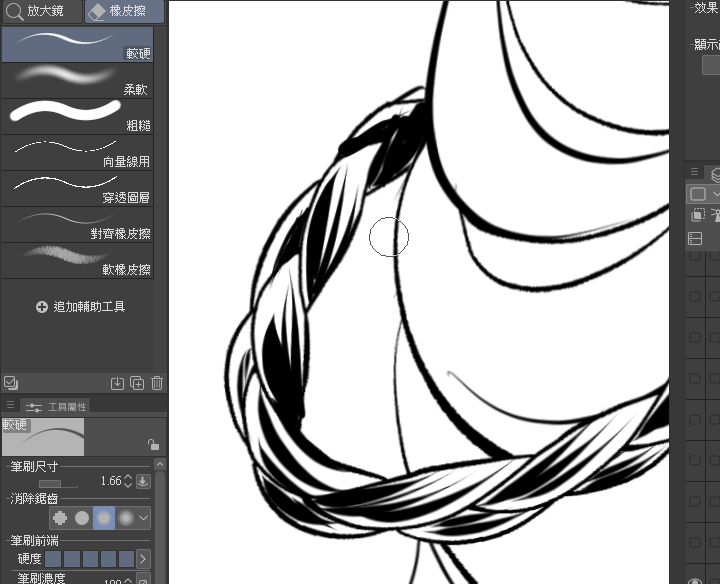Set anti-aliasing to strong
The image size is (720, 584).
point(126,518)
